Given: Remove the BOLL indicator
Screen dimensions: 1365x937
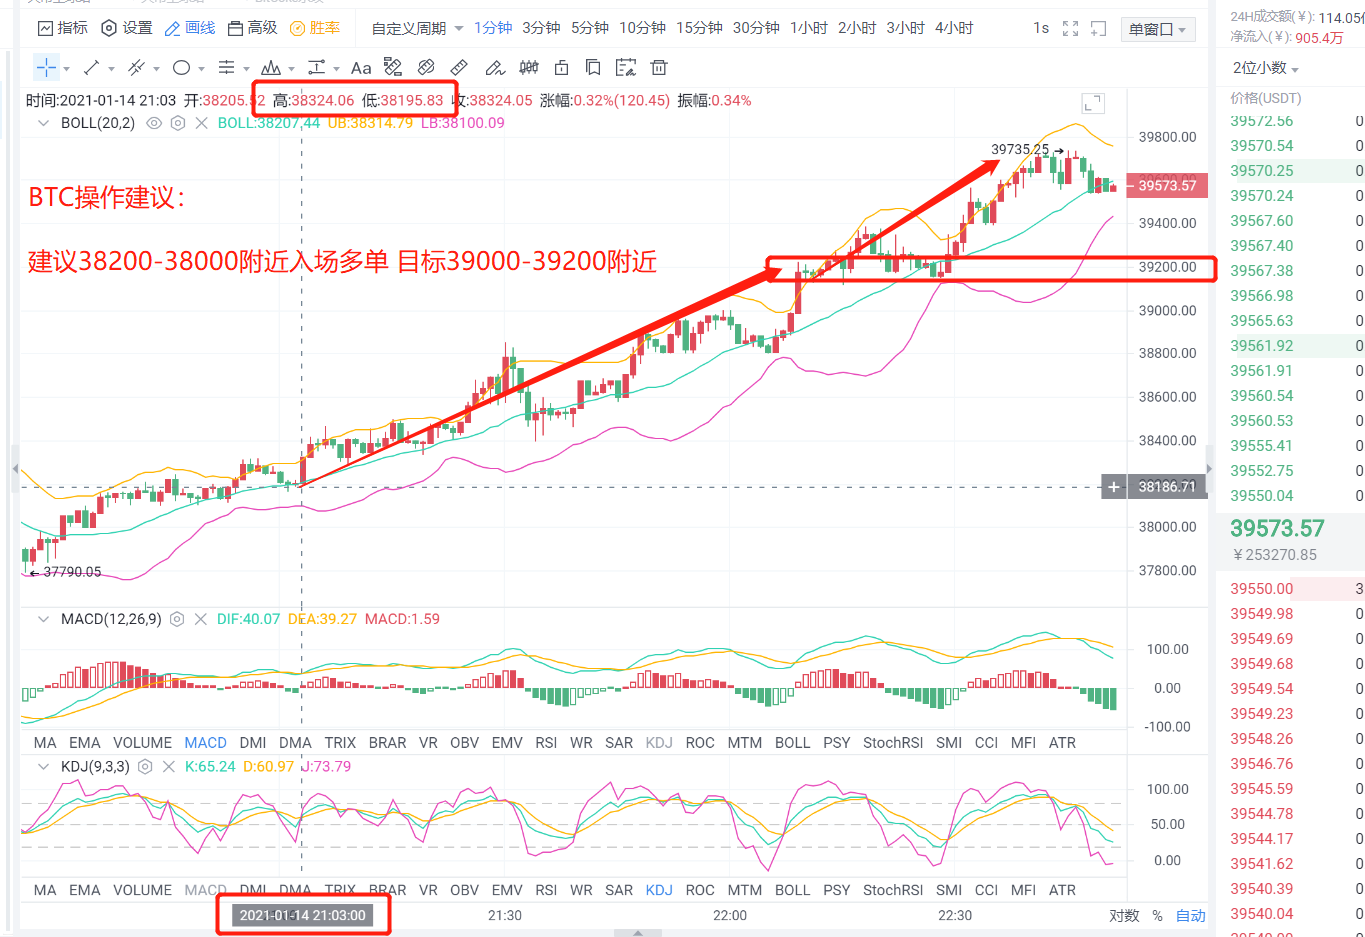Looking at the screenshot, I should pos(201,123).
